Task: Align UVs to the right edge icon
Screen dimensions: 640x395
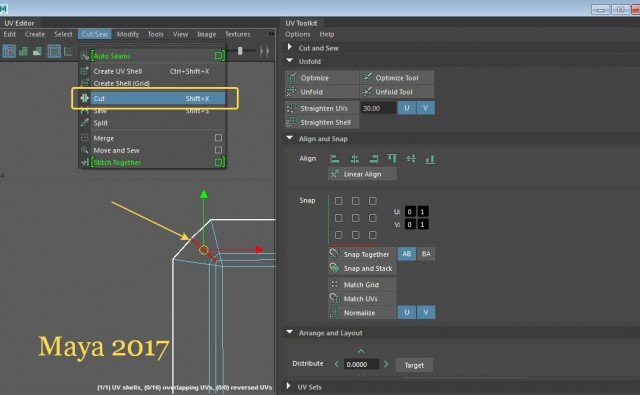Action: (x=373, y=159)
